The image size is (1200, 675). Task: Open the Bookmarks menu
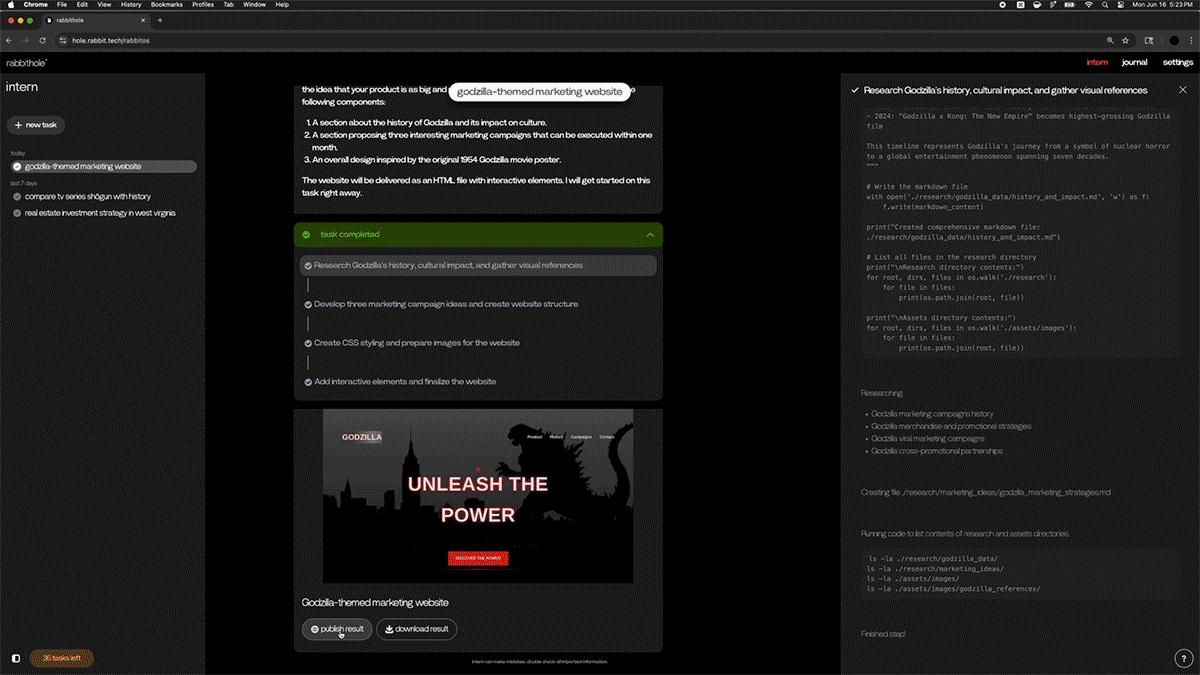tap(167, 5)
